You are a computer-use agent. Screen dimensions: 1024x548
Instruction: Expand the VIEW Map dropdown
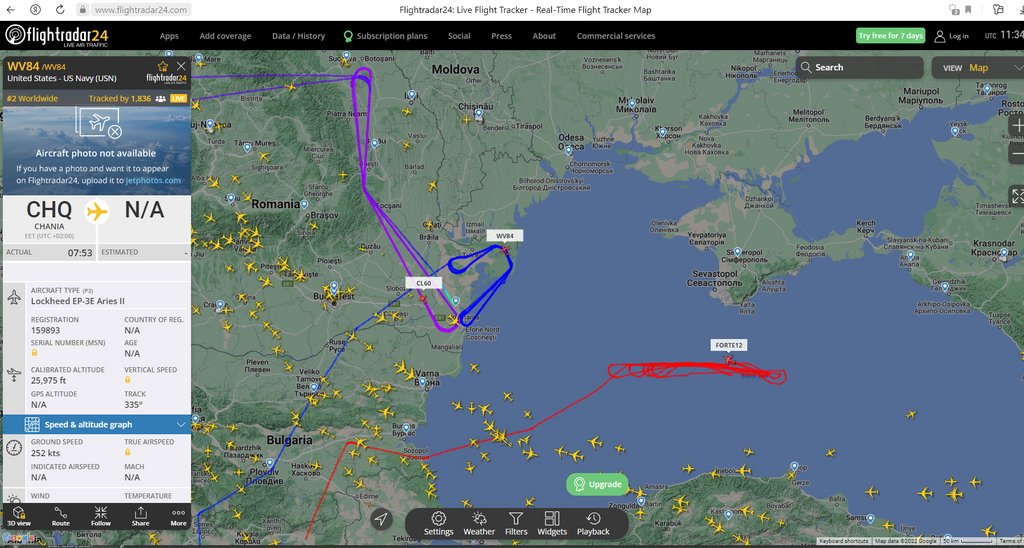coord(978,68)
